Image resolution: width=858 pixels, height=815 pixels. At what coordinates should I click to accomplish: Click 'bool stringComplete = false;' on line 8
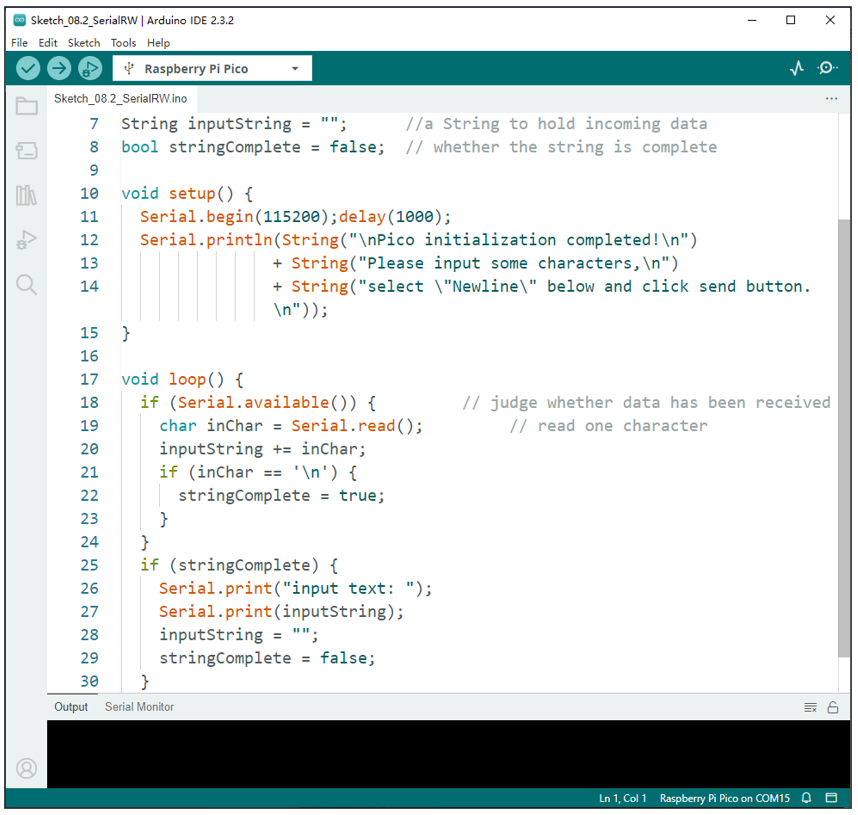pyautogui.click(x=253, y=147)
